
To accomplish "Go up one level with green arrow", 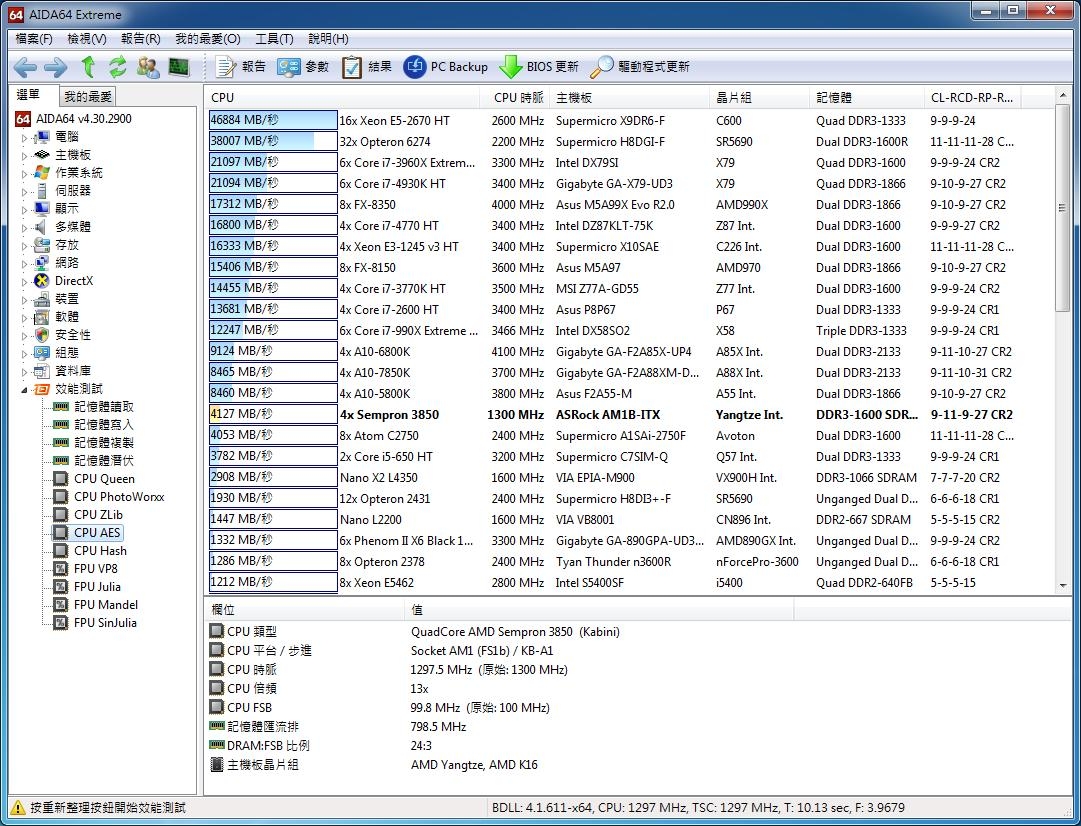I will coord(88,67).
